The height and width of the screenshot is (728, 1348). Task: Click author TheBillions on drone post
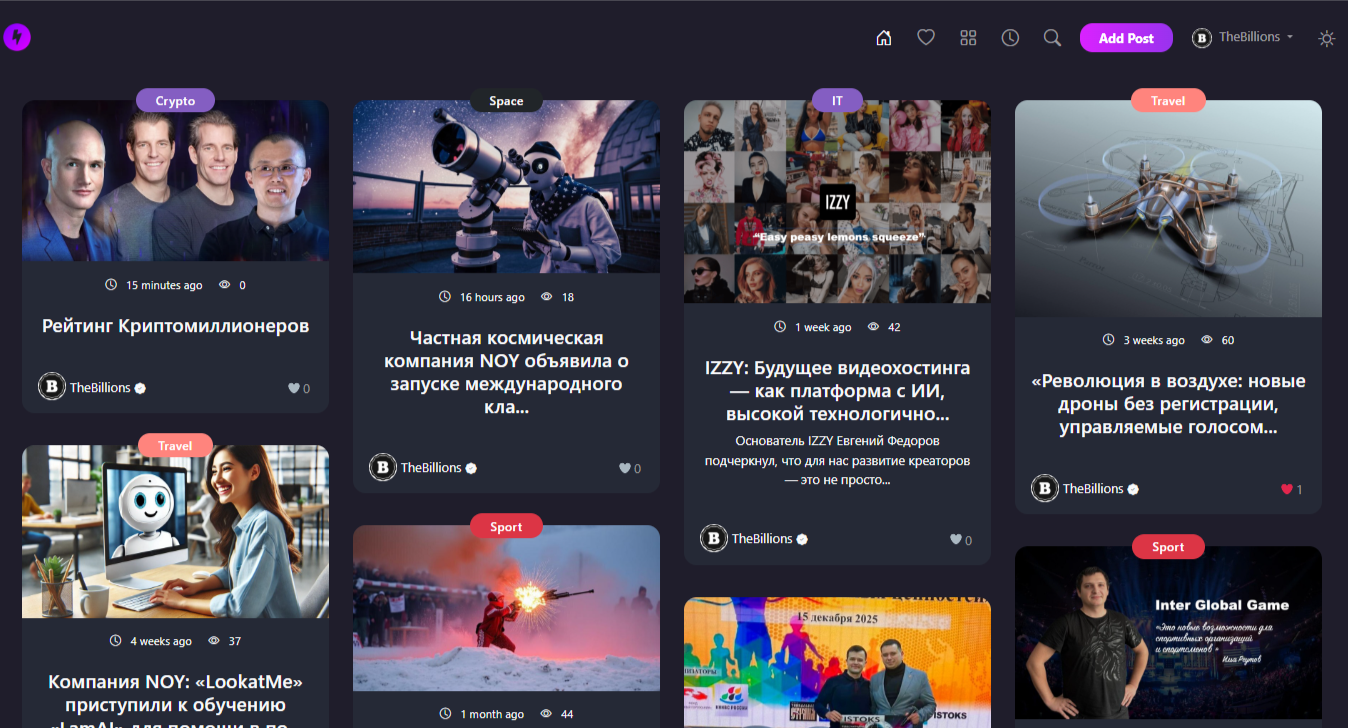point(1093,488)
